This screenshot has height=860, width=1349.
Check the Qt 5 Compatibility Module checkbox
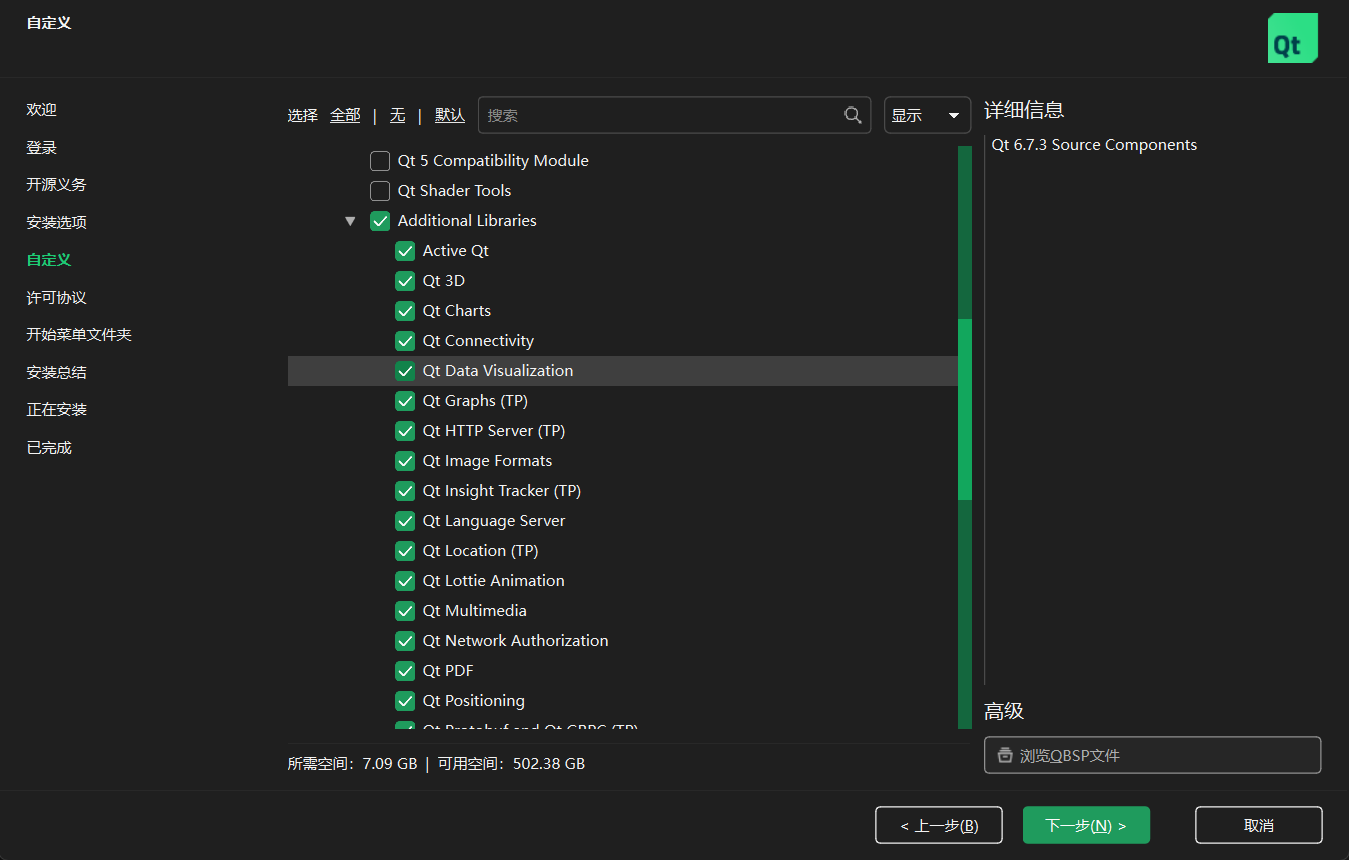click(x=380, y=161)
